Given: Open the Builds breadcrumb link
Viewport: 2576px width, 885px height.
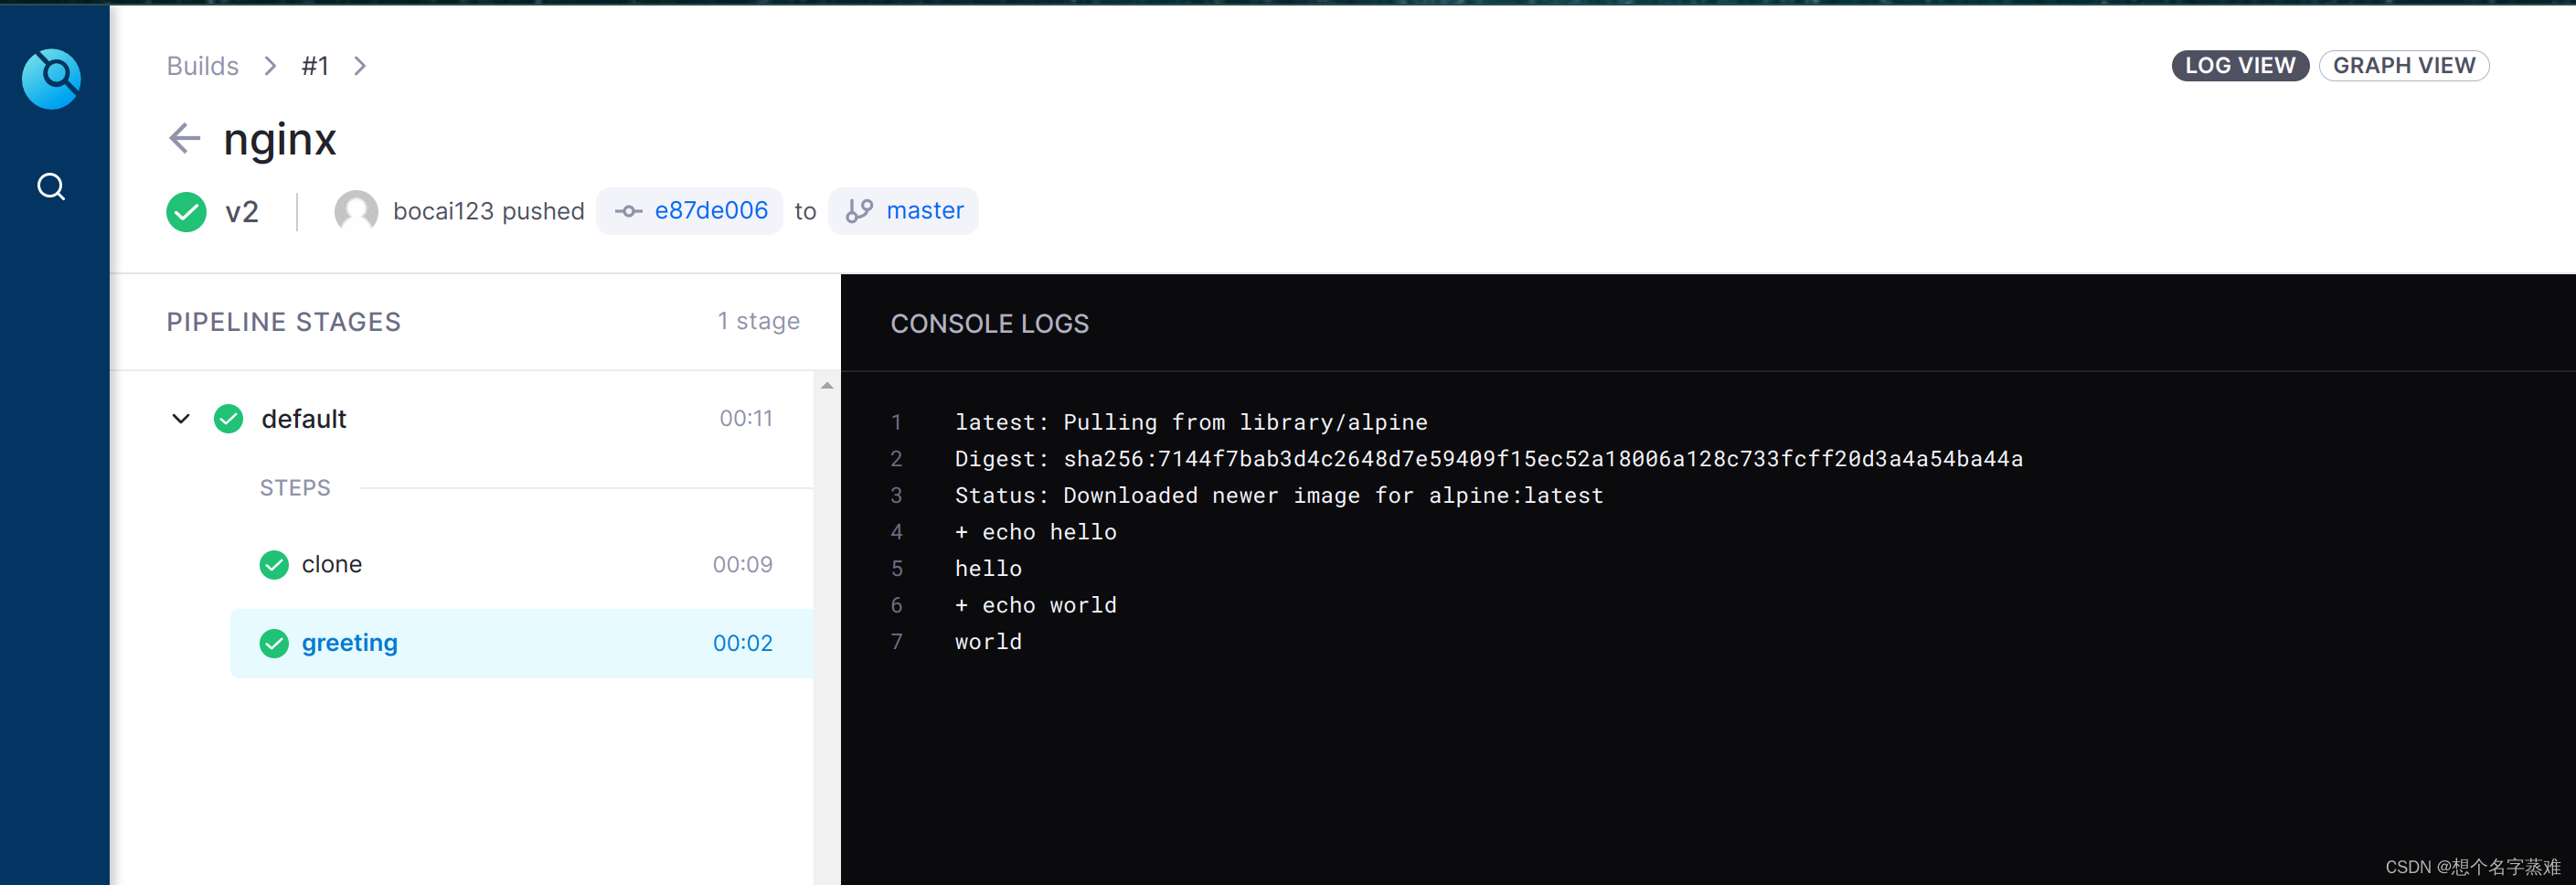Looking at the screenshot, I should tap(202, 66).
